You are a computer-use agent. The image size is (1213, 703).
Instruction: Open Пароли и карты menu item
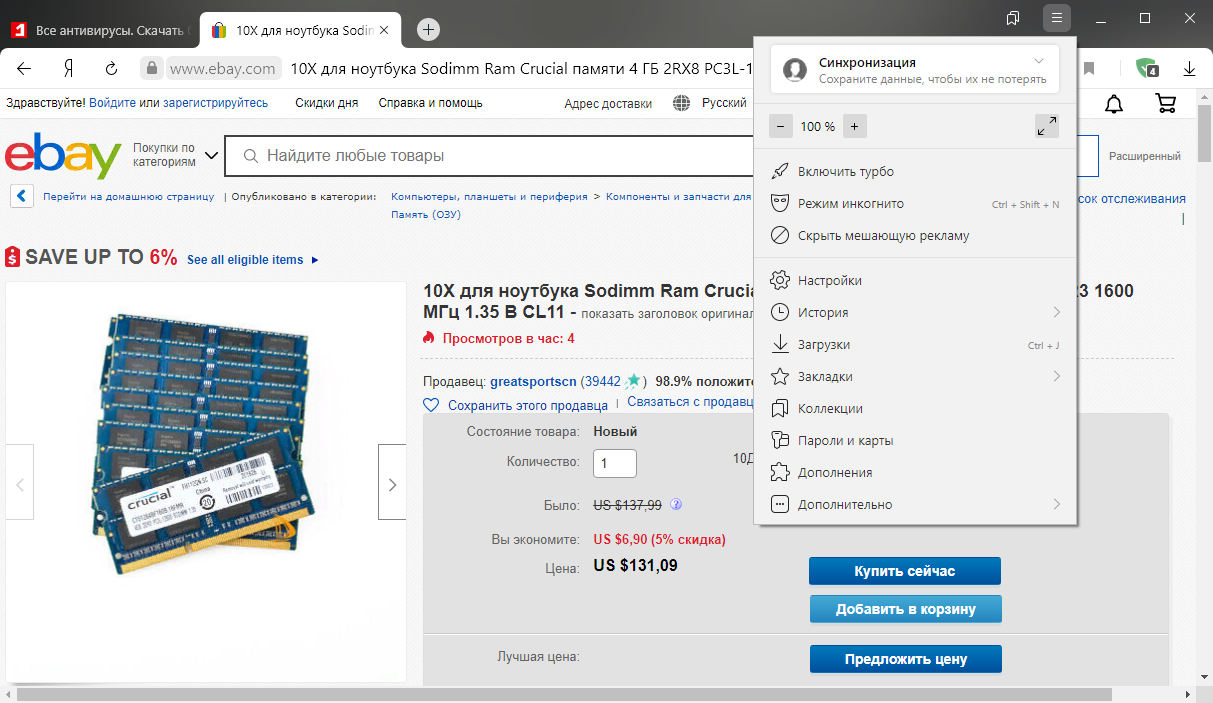(x=915, y=441)
